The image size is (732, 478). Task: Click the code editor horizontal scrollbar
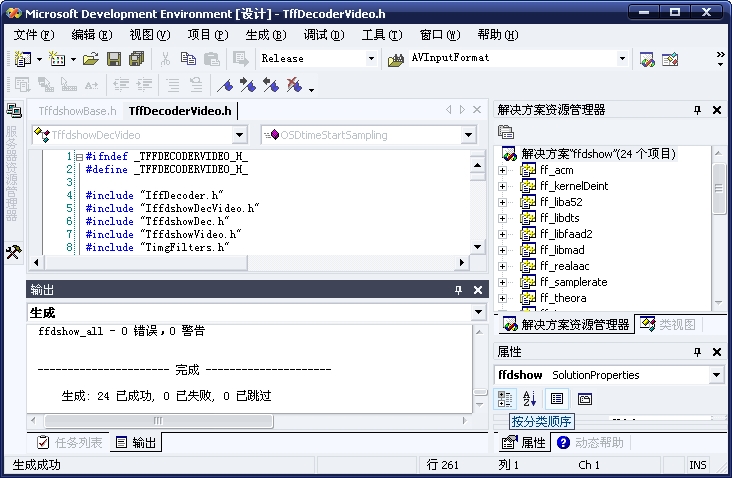(x=249, y=262)
